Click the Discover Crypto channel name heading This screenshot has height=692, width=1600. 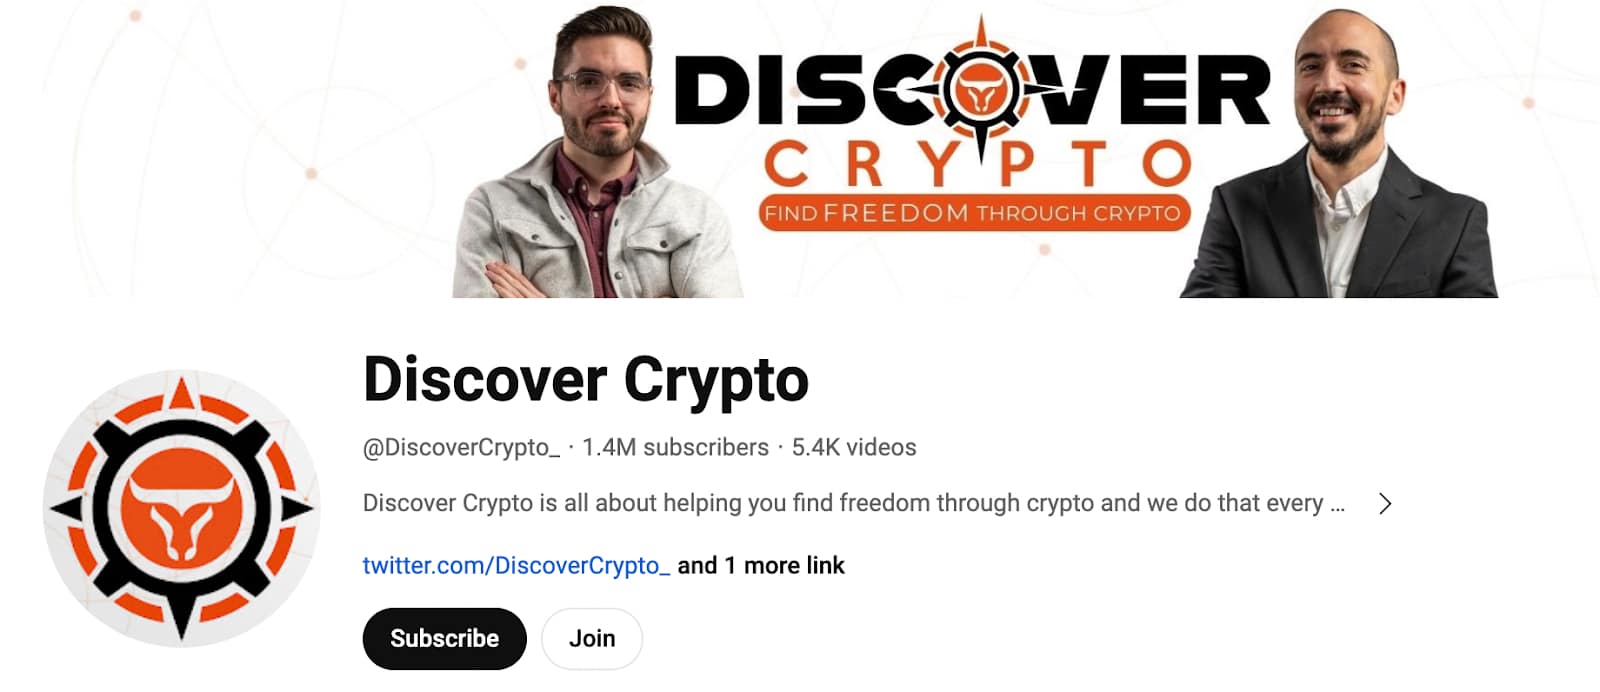[586, 380]
